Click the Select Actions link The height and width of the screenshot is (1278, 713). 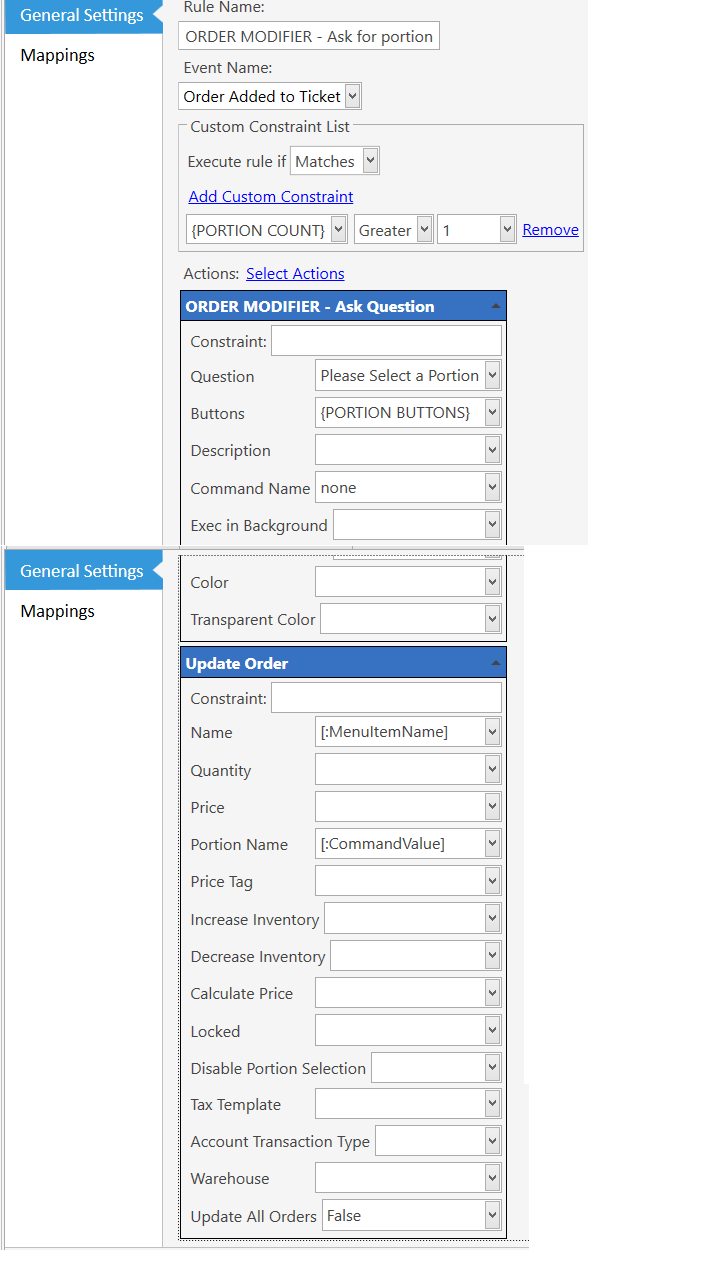295,273
